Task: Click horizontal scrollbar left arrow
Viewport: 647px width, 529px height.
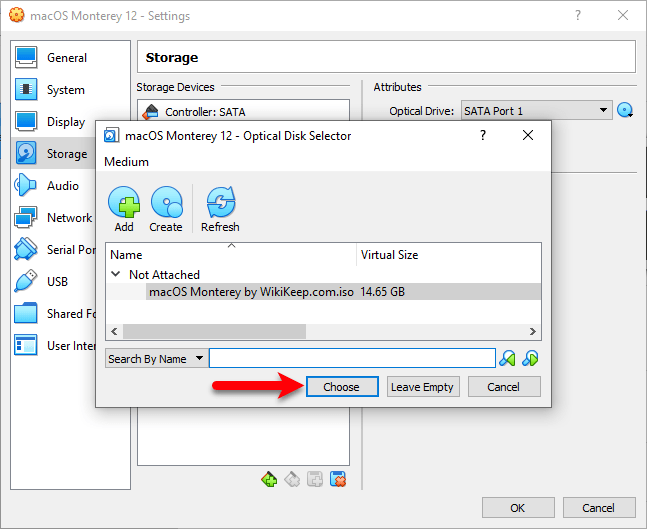Action: [114, 331]
